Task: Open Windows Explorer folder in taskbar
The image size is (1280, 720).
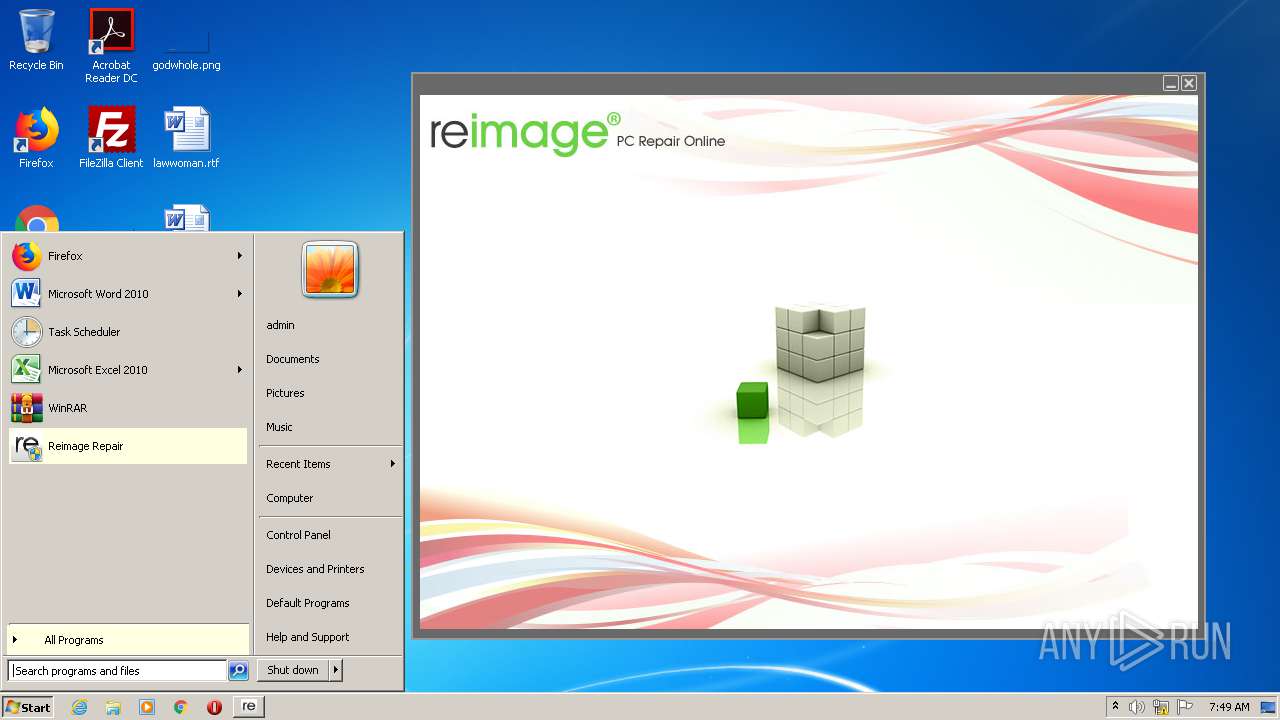Action: [113, 707]
